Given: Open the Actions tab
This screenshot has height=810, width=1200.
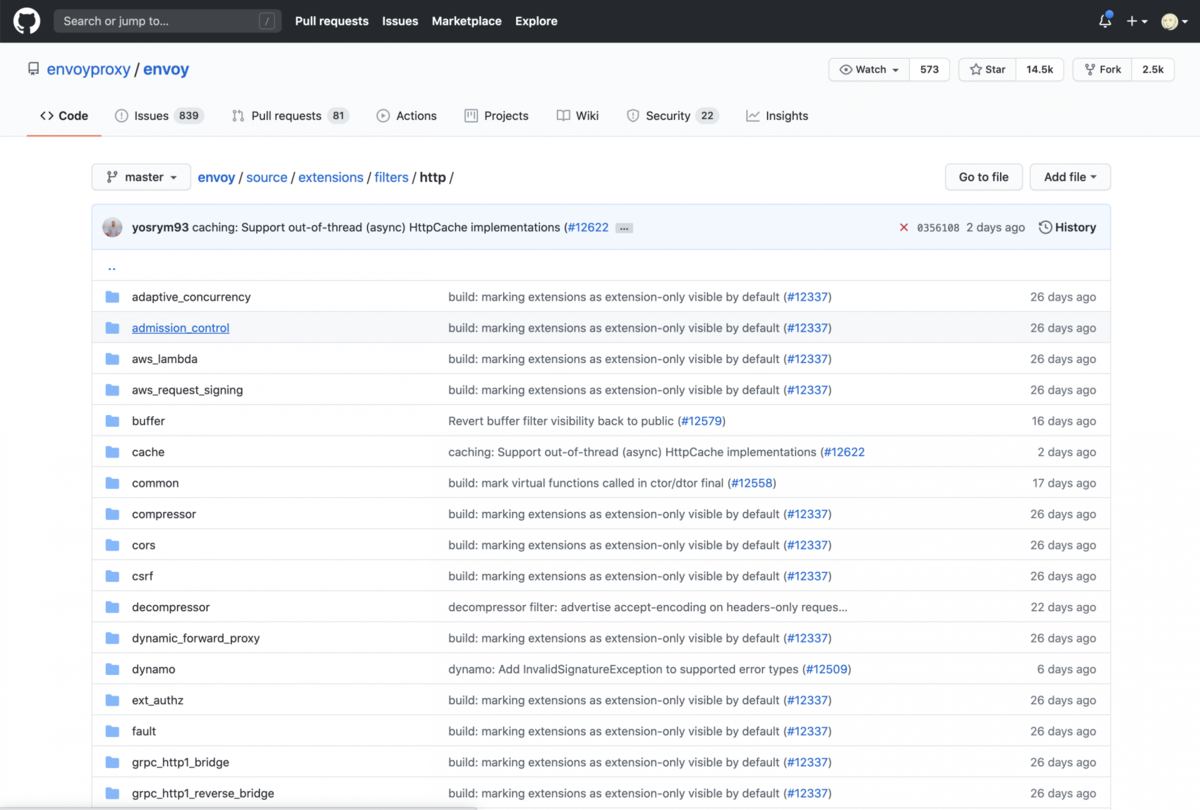Looking at the screenshot, I should [406, 116].
